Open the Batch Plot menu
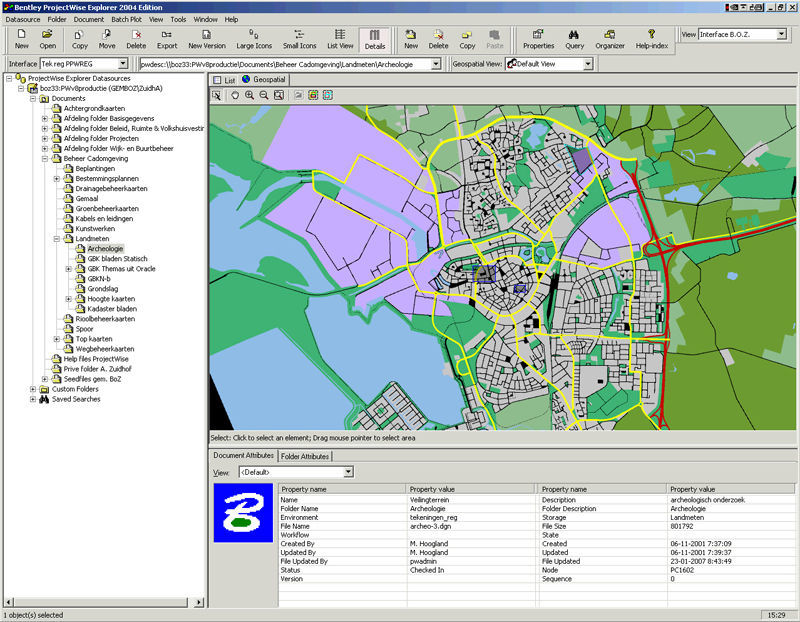This screenshot has width=800, height=622. (x=126, y=19)
